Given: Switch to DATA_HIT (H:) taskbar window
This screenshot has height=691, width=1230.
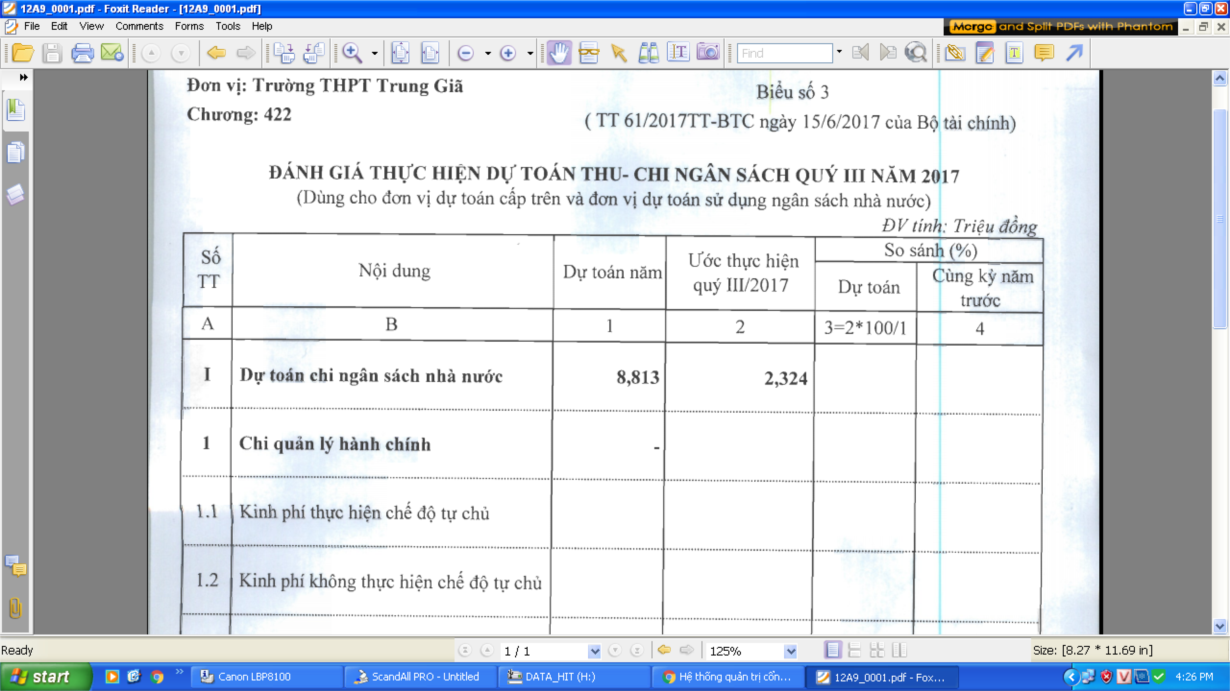Looking at the screenshot, I should pyautogui.click(x=572, y=677).
